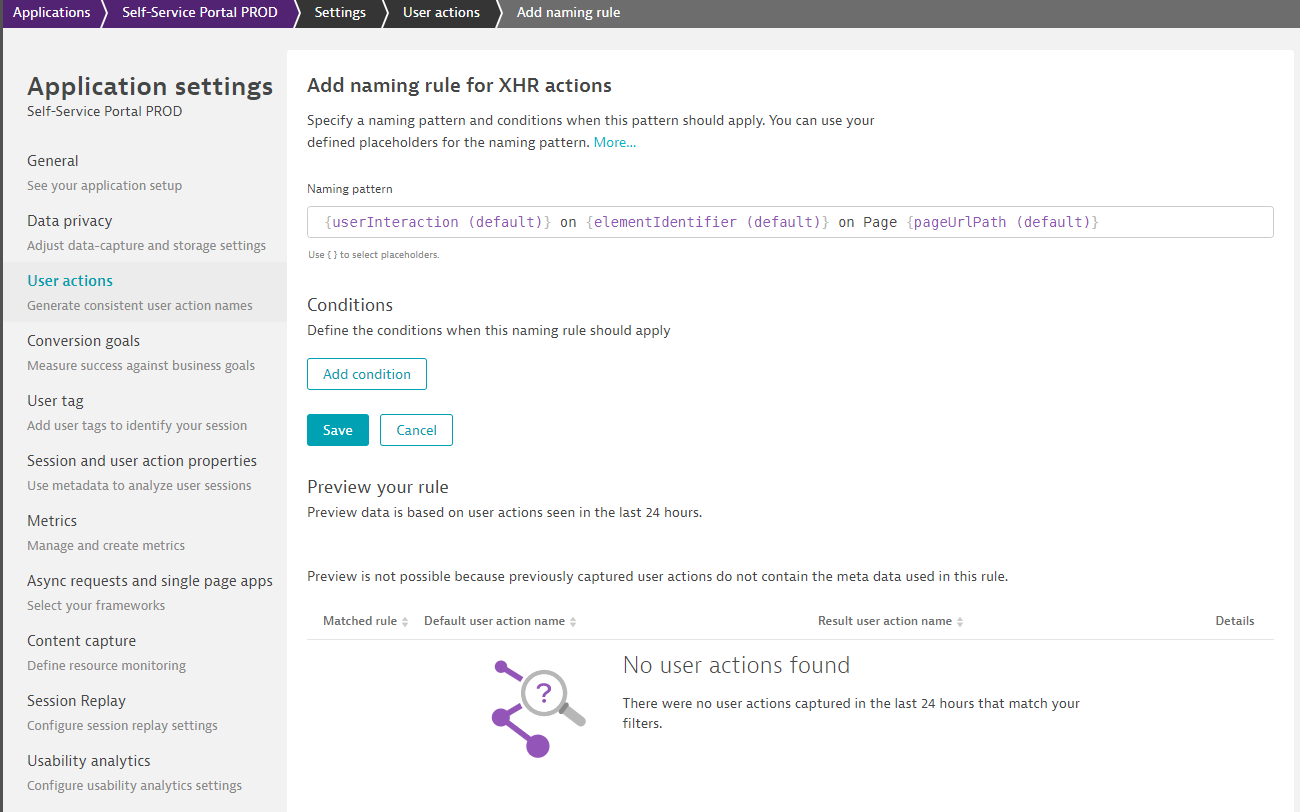This screenshot has width=1300, height=812.
Task: Open Self-Service Portal PROD breadcrumb
Action: tap(199, 13)
